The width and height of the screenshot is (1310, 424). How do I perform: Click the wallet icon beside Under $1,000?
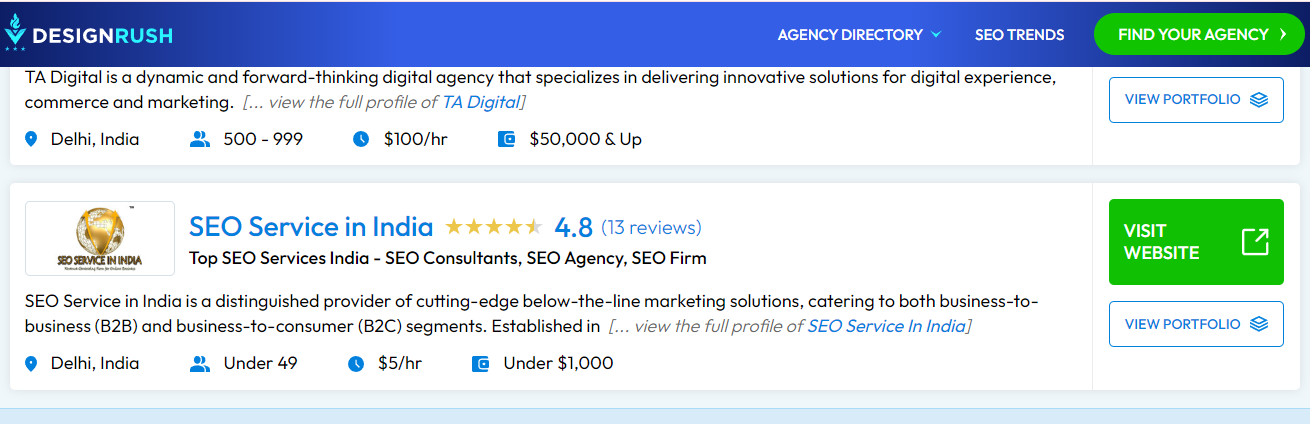[x=480, y=363]
